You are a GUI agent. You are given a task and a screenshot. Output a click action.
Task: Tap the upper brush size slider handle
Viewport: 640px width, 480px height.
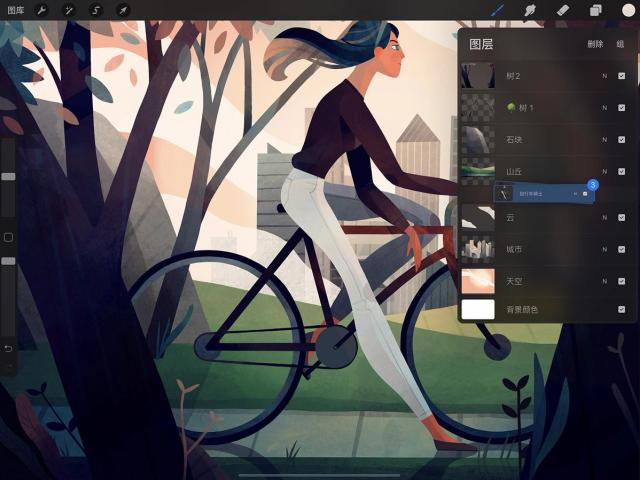(8, 176)
